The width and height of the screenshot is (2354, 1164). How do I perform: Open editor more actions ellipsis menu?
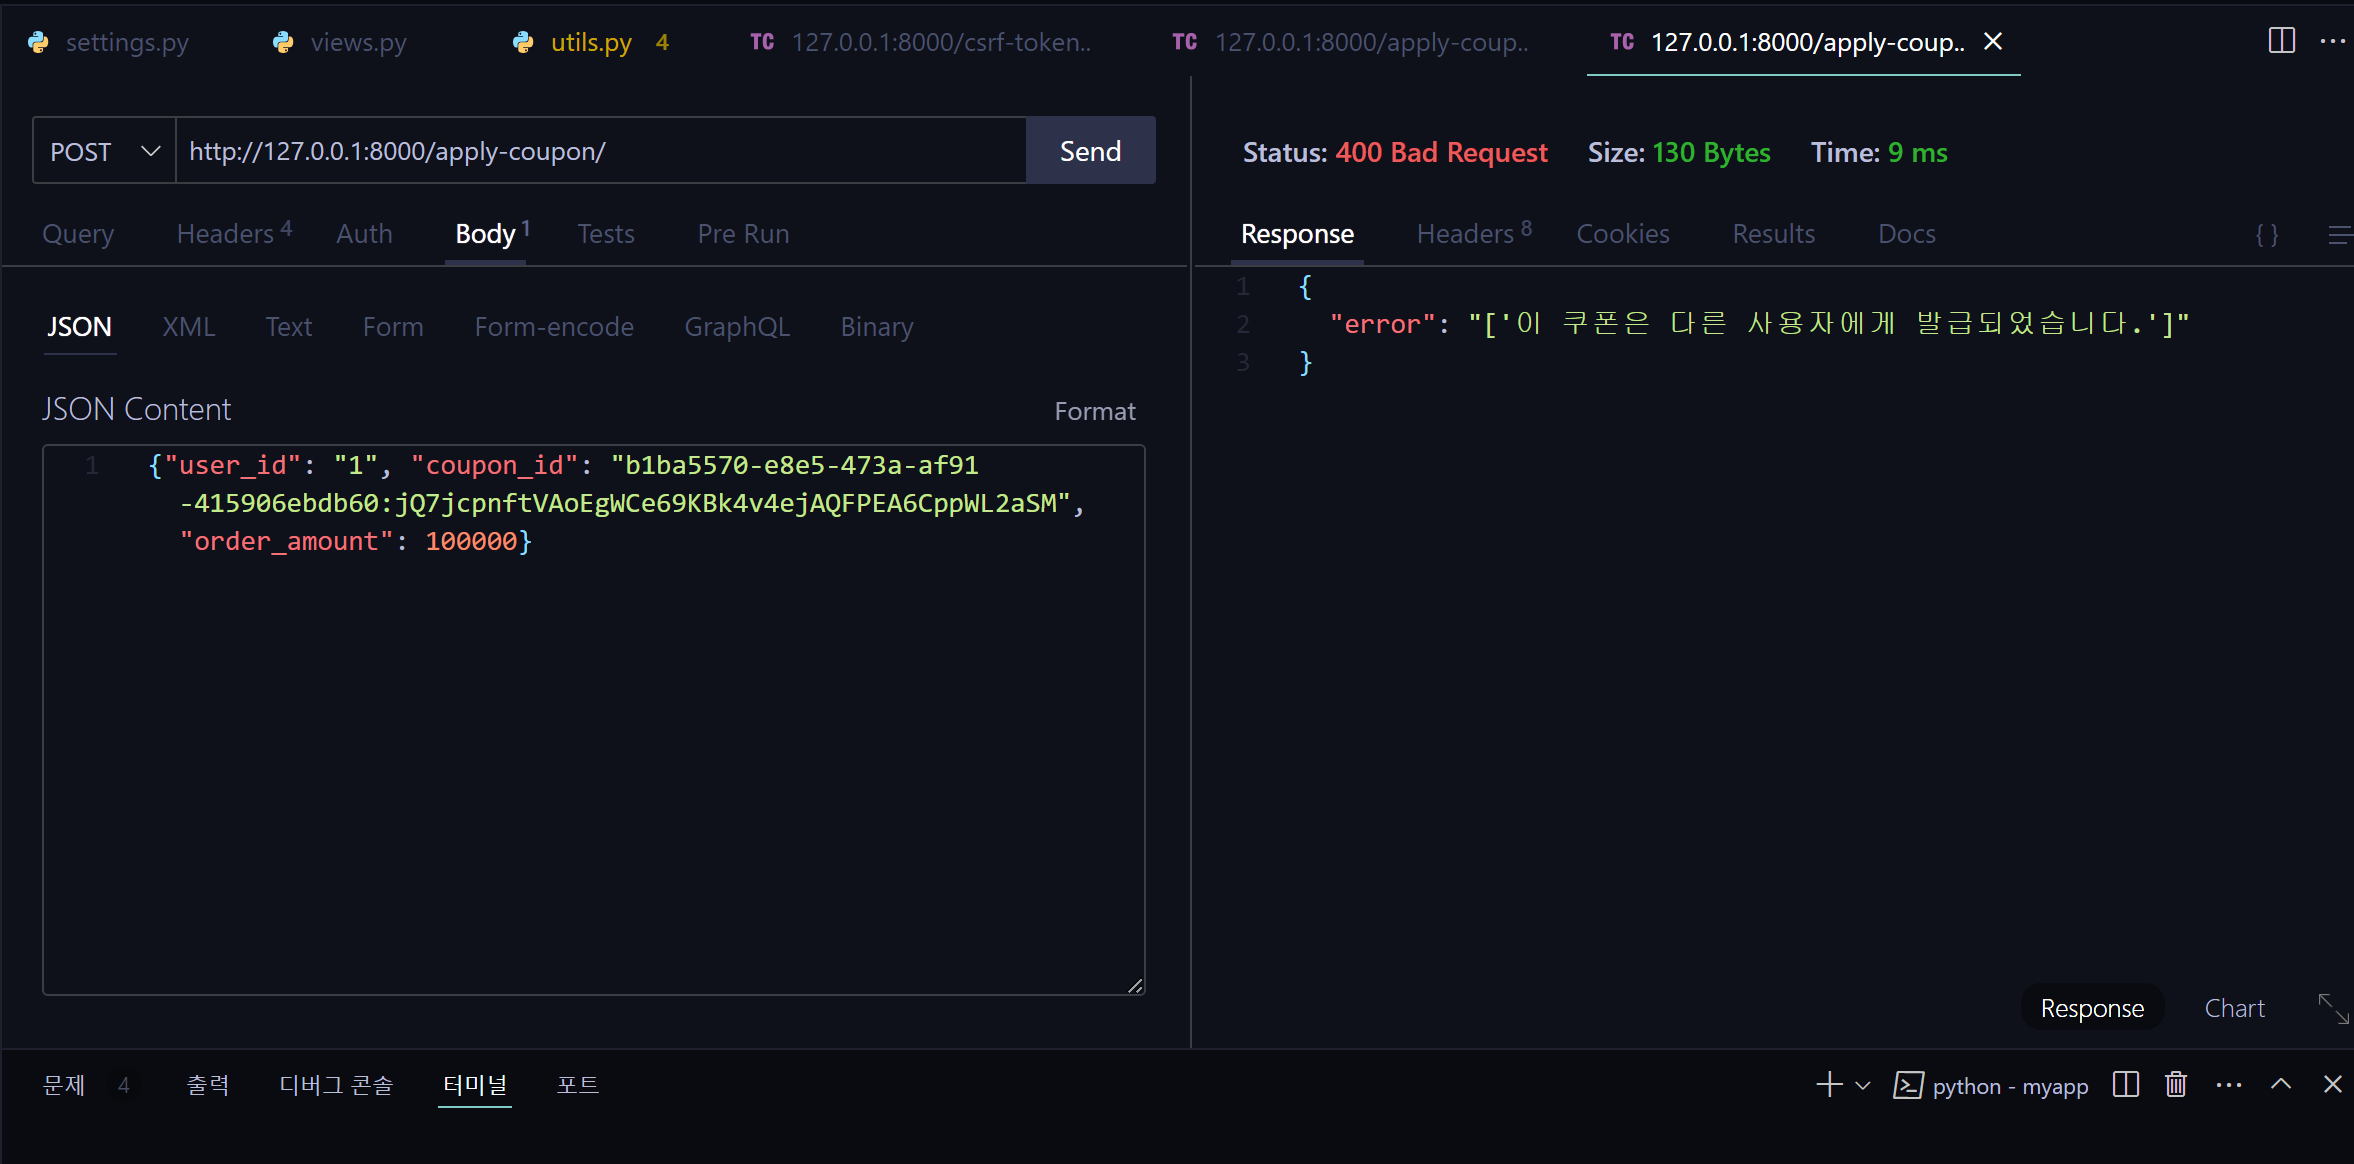[2332, 41]
